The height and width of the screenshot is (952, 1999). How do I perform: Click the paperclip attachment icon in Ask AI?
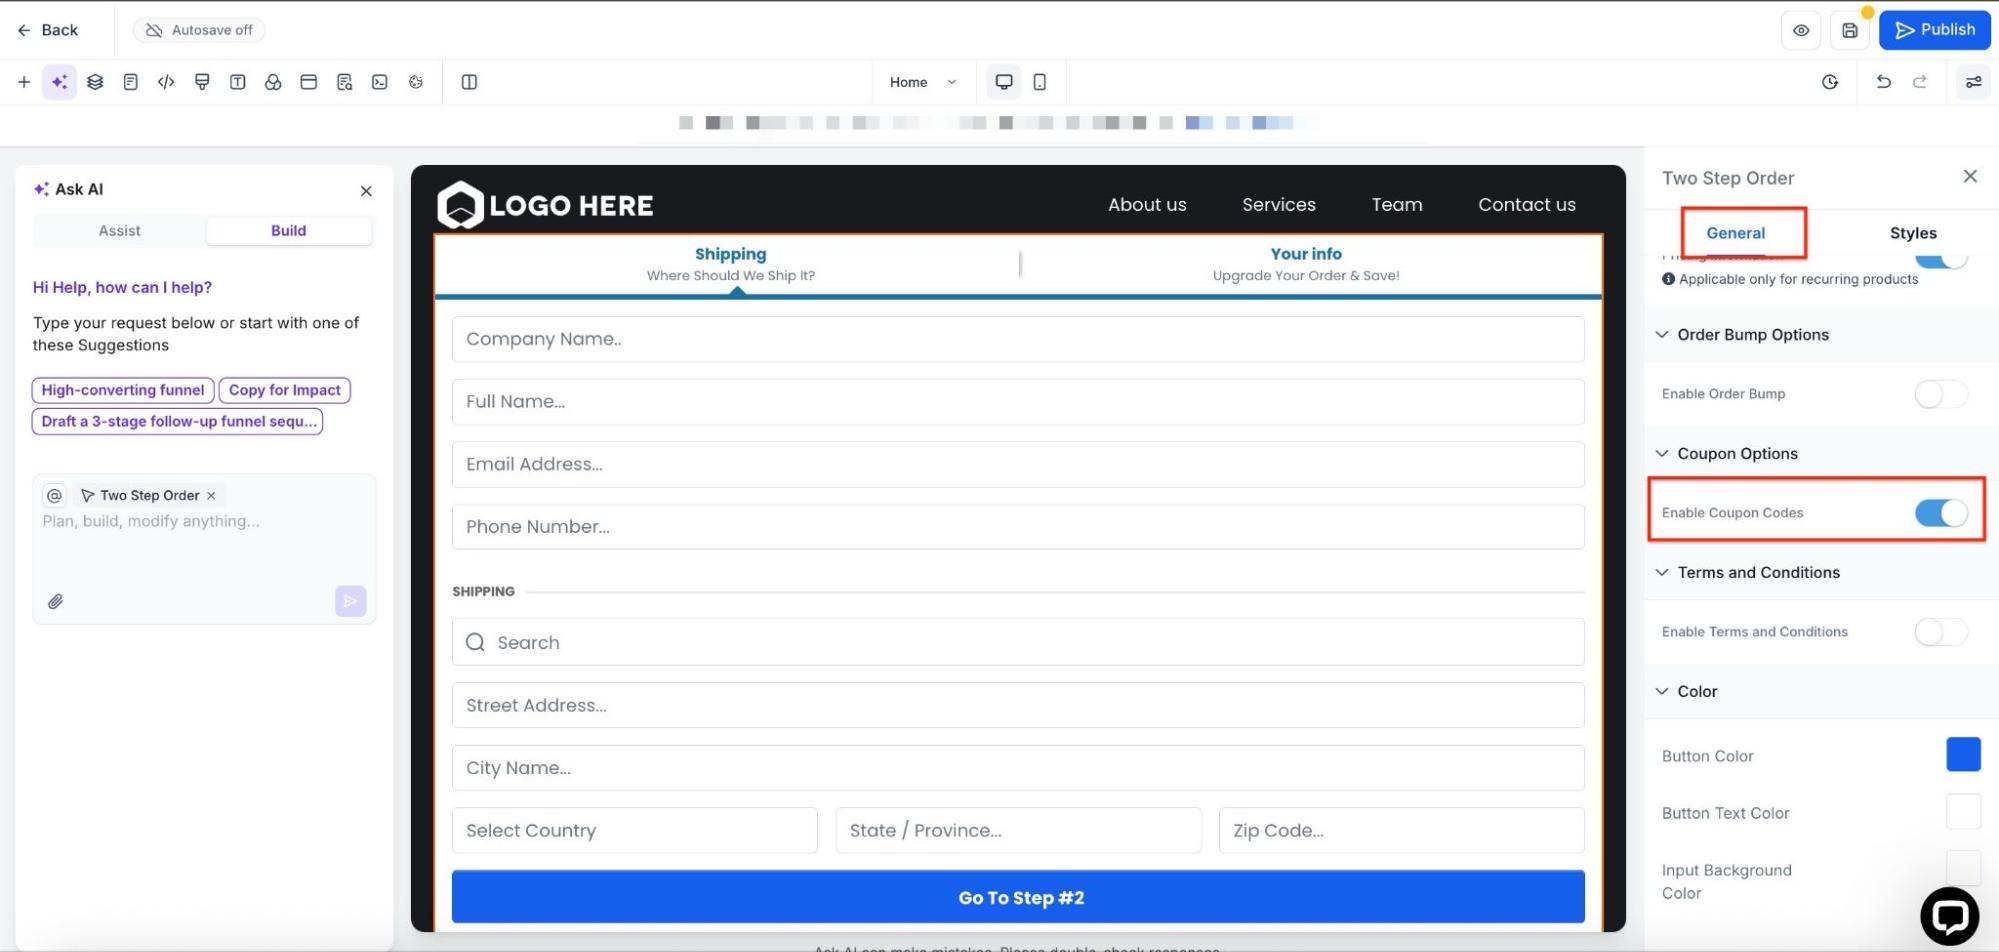point(56,601)
